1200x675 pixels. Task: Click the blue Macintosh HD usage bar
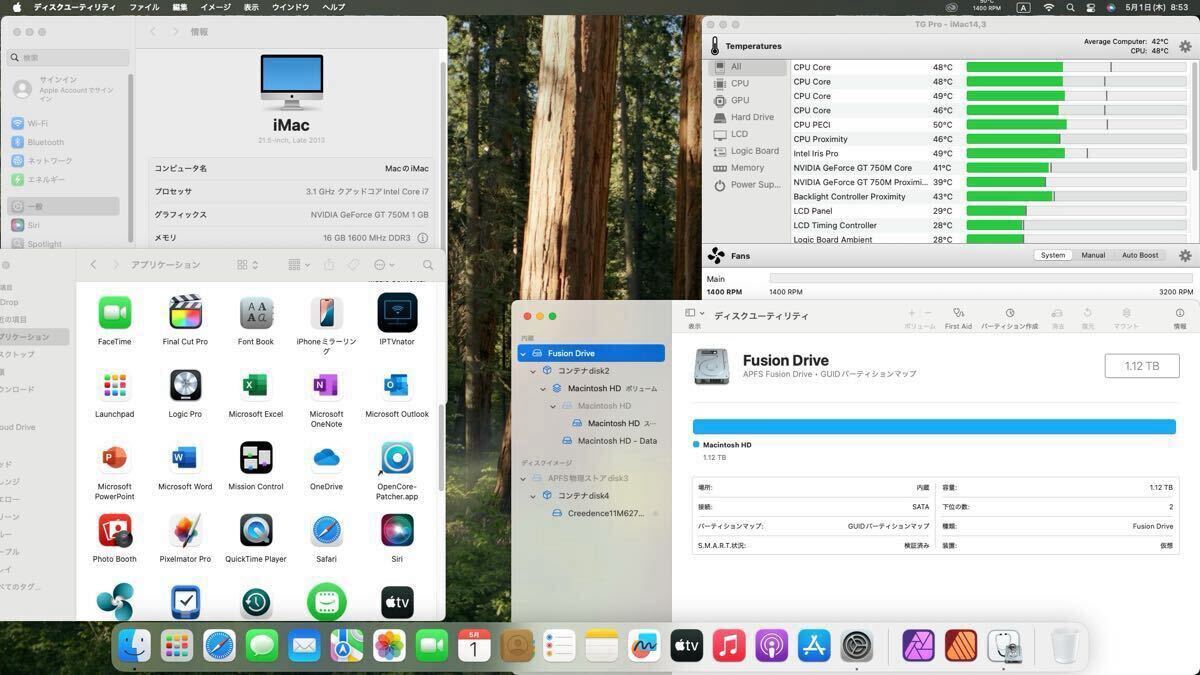point(934,427)
